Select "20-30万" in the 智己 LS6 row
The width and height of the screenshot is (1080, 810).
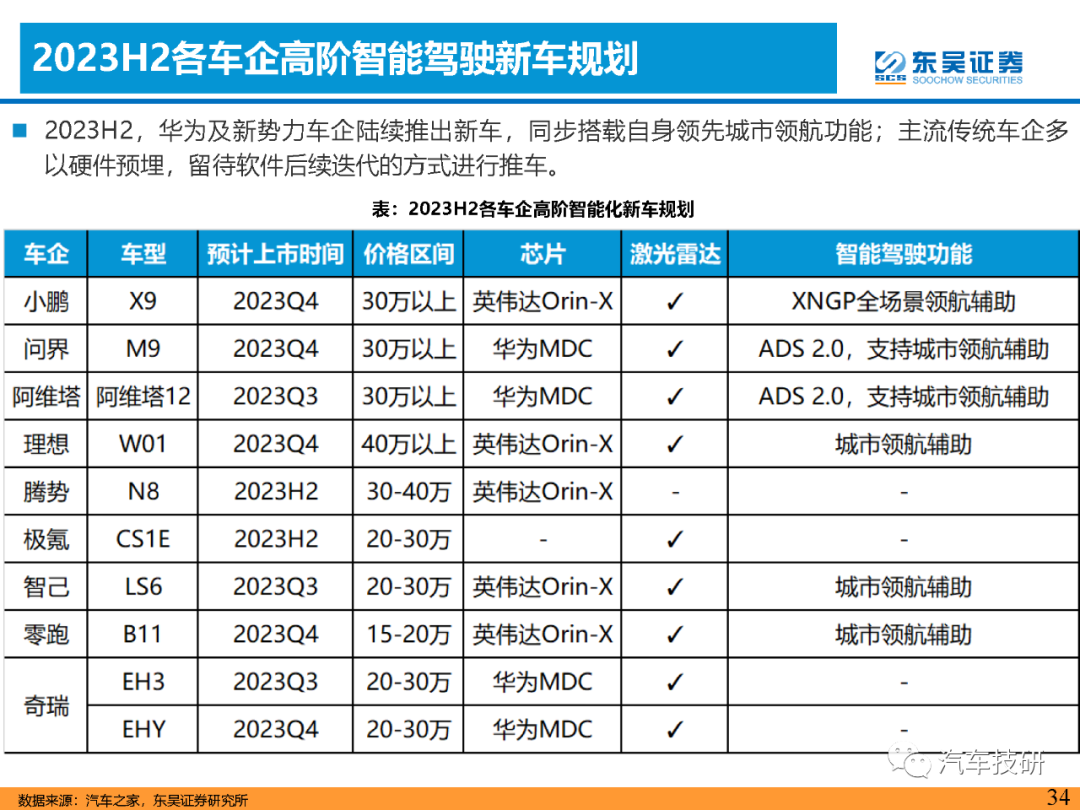click(408, 587)
